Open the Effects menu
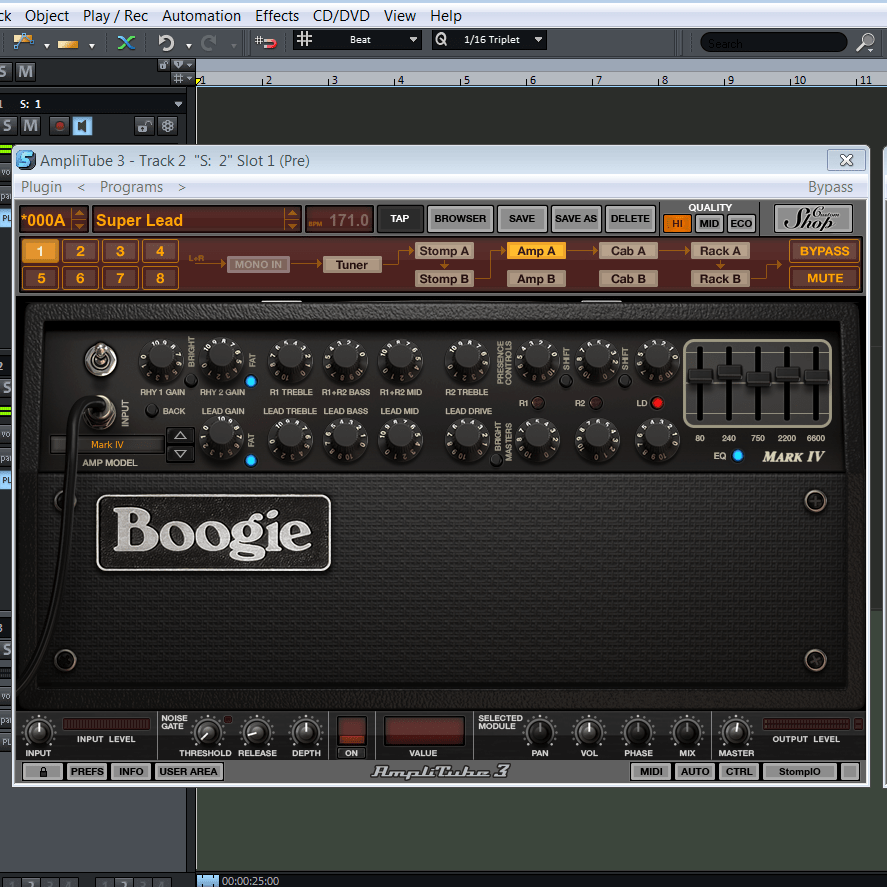 click(277, 15)
